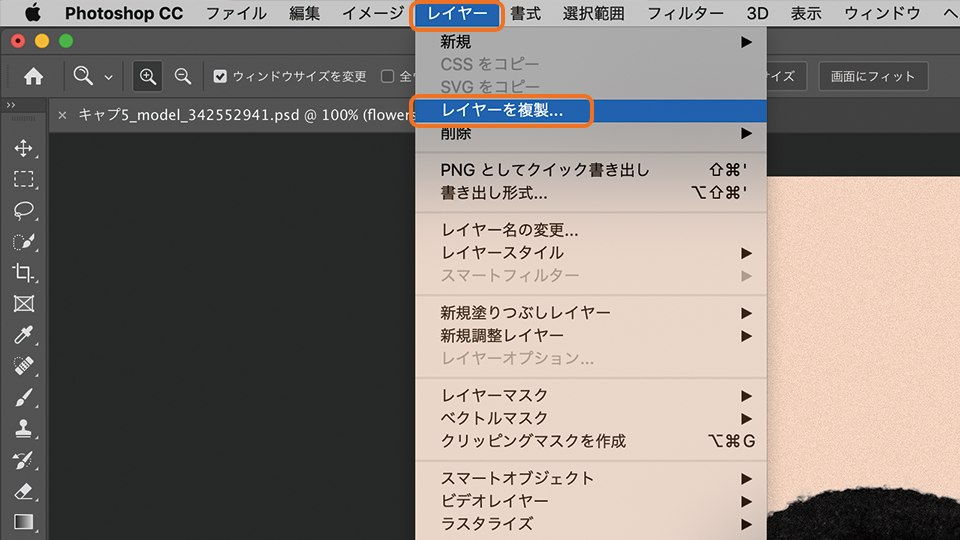Choose the Zoom Out magnifier button
This screenshot has width=960, height=540.
182,76
